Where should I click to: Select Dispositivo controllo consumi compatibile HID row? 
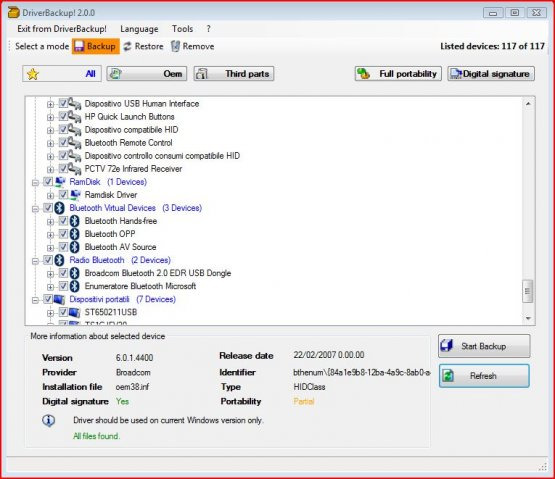(162, 156)
